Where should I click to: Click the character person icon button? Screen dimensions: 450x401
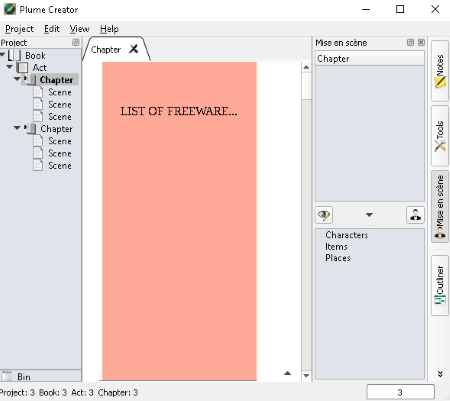pos(415,215)
